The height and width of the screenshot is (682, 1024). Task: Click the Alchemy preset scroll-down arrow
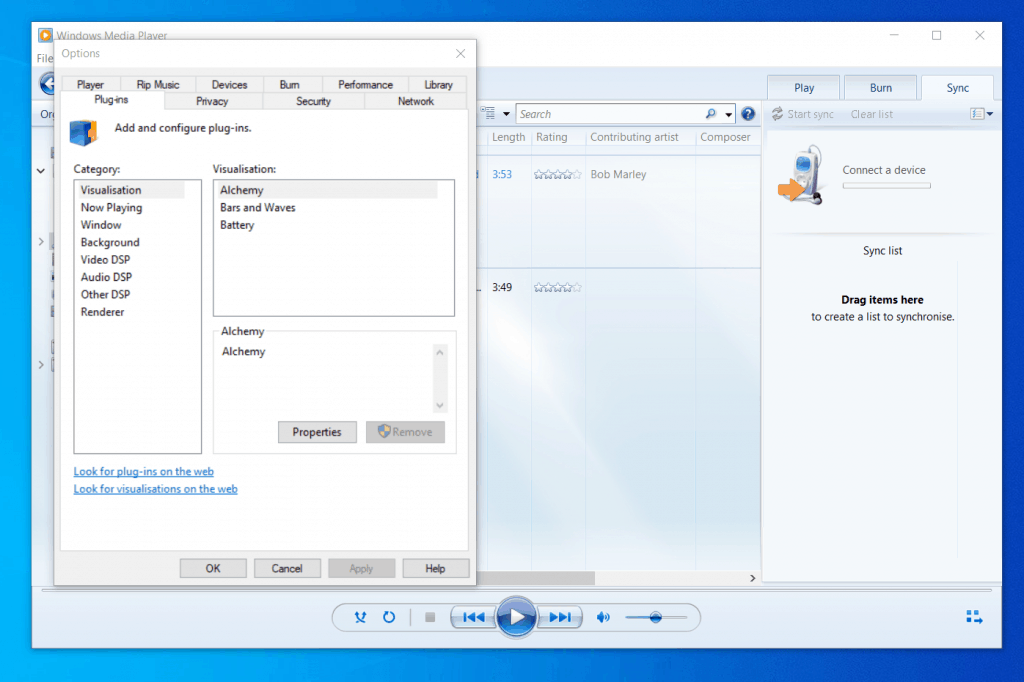(440, 405)
